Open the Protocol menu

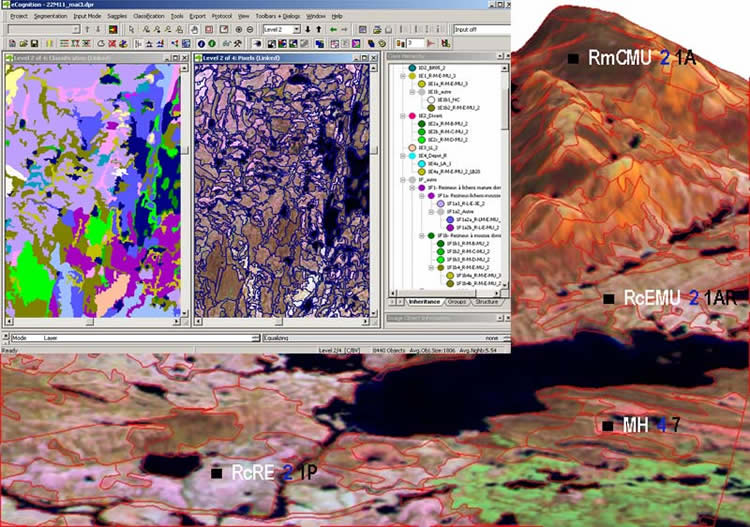(x=222, y=16)
